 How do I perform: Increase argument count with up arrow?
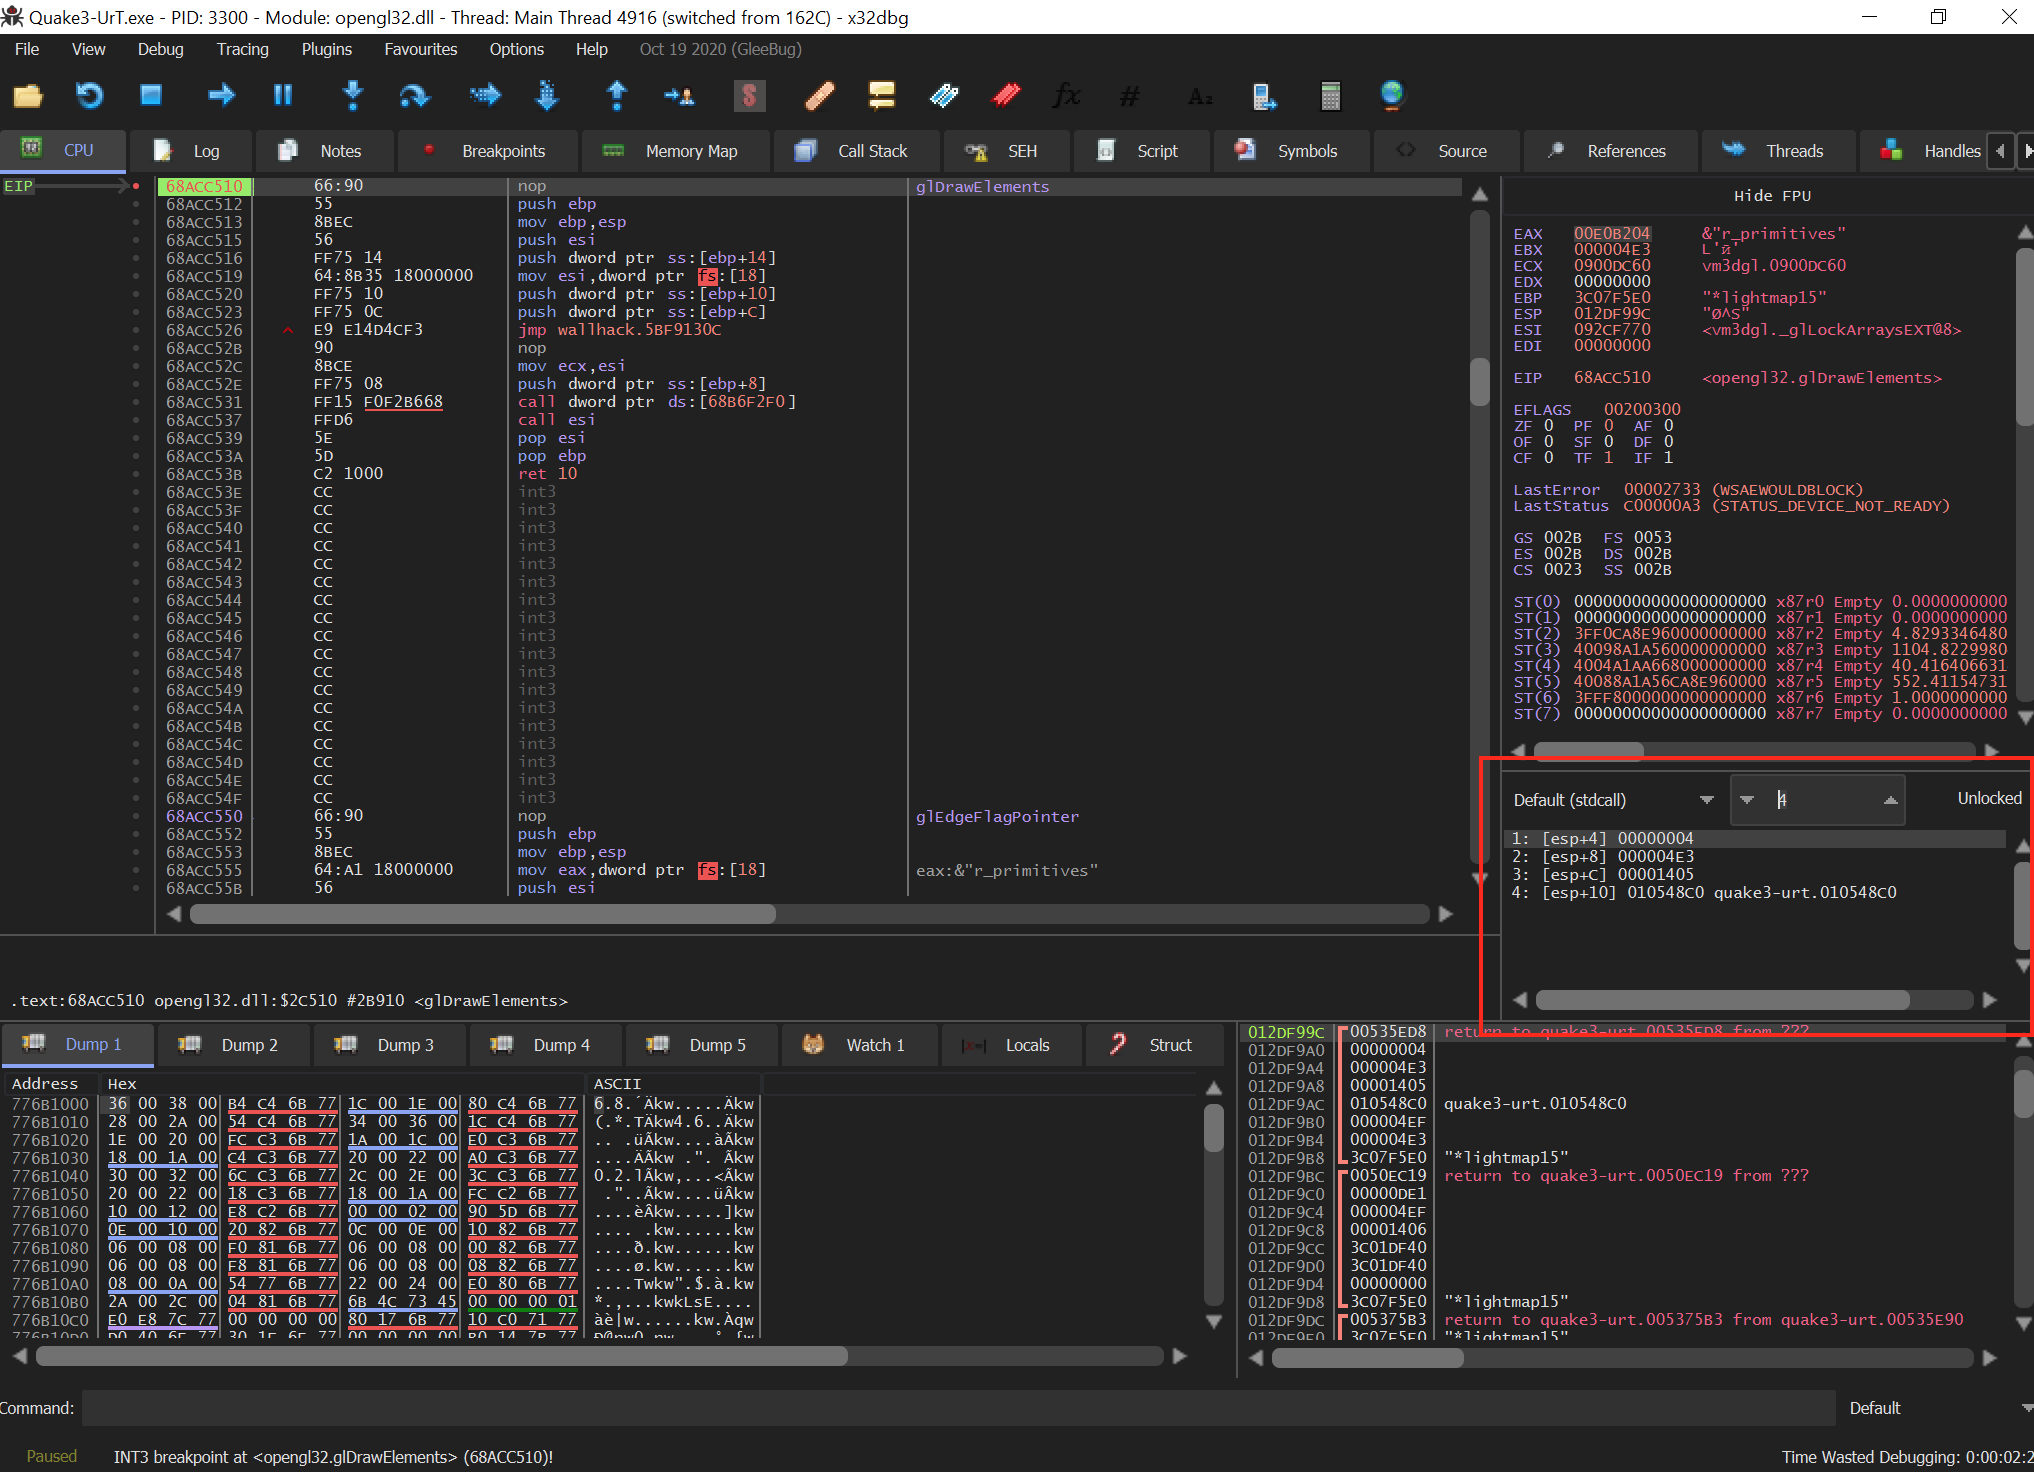click(1890, 800)
